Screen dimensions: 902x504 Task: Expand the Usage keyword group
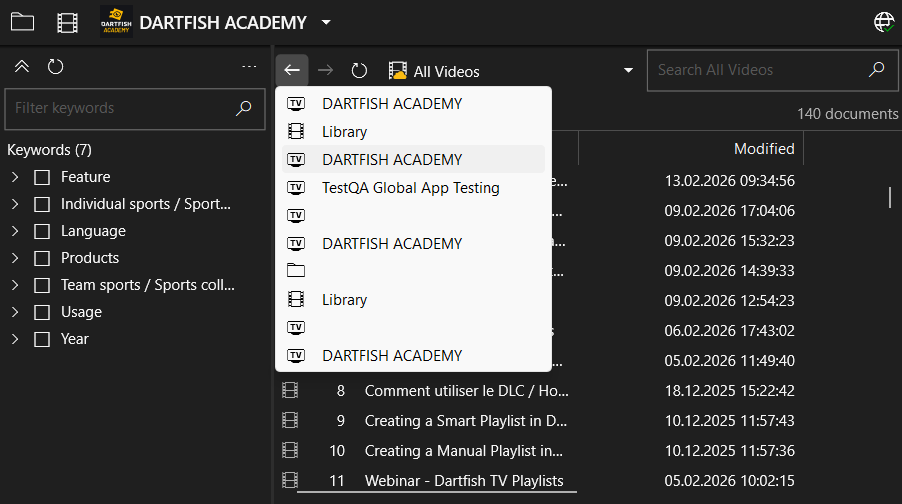pos(16,312)
